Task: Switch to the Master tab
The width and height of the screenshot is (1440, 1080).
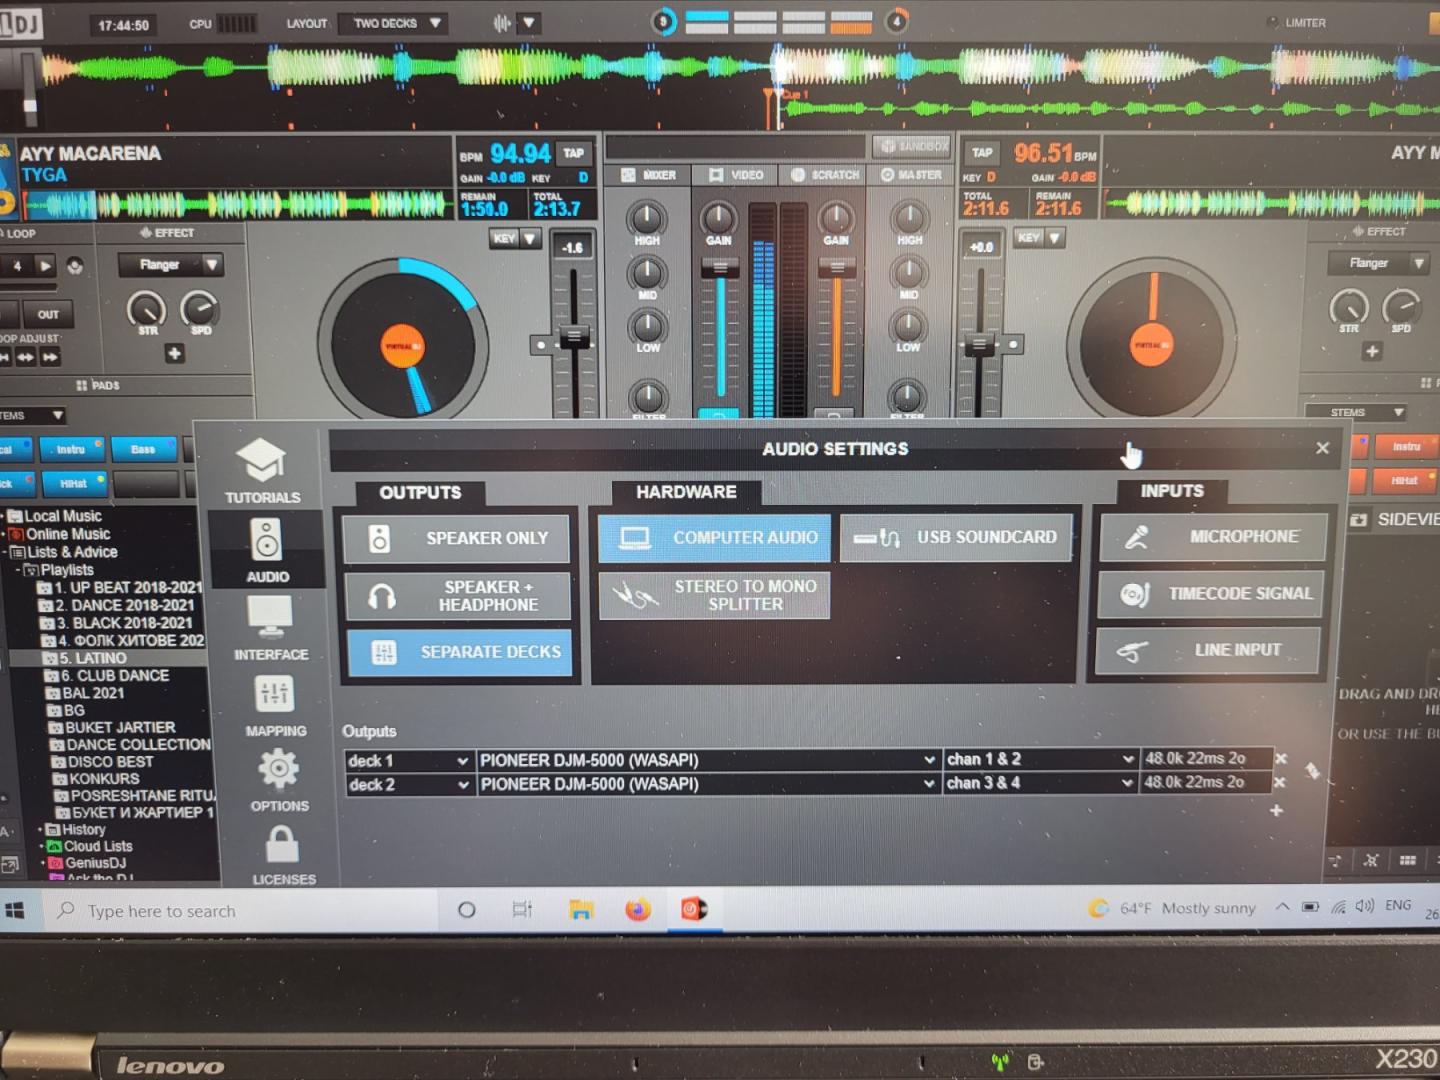Action: [x=911, y=175]
